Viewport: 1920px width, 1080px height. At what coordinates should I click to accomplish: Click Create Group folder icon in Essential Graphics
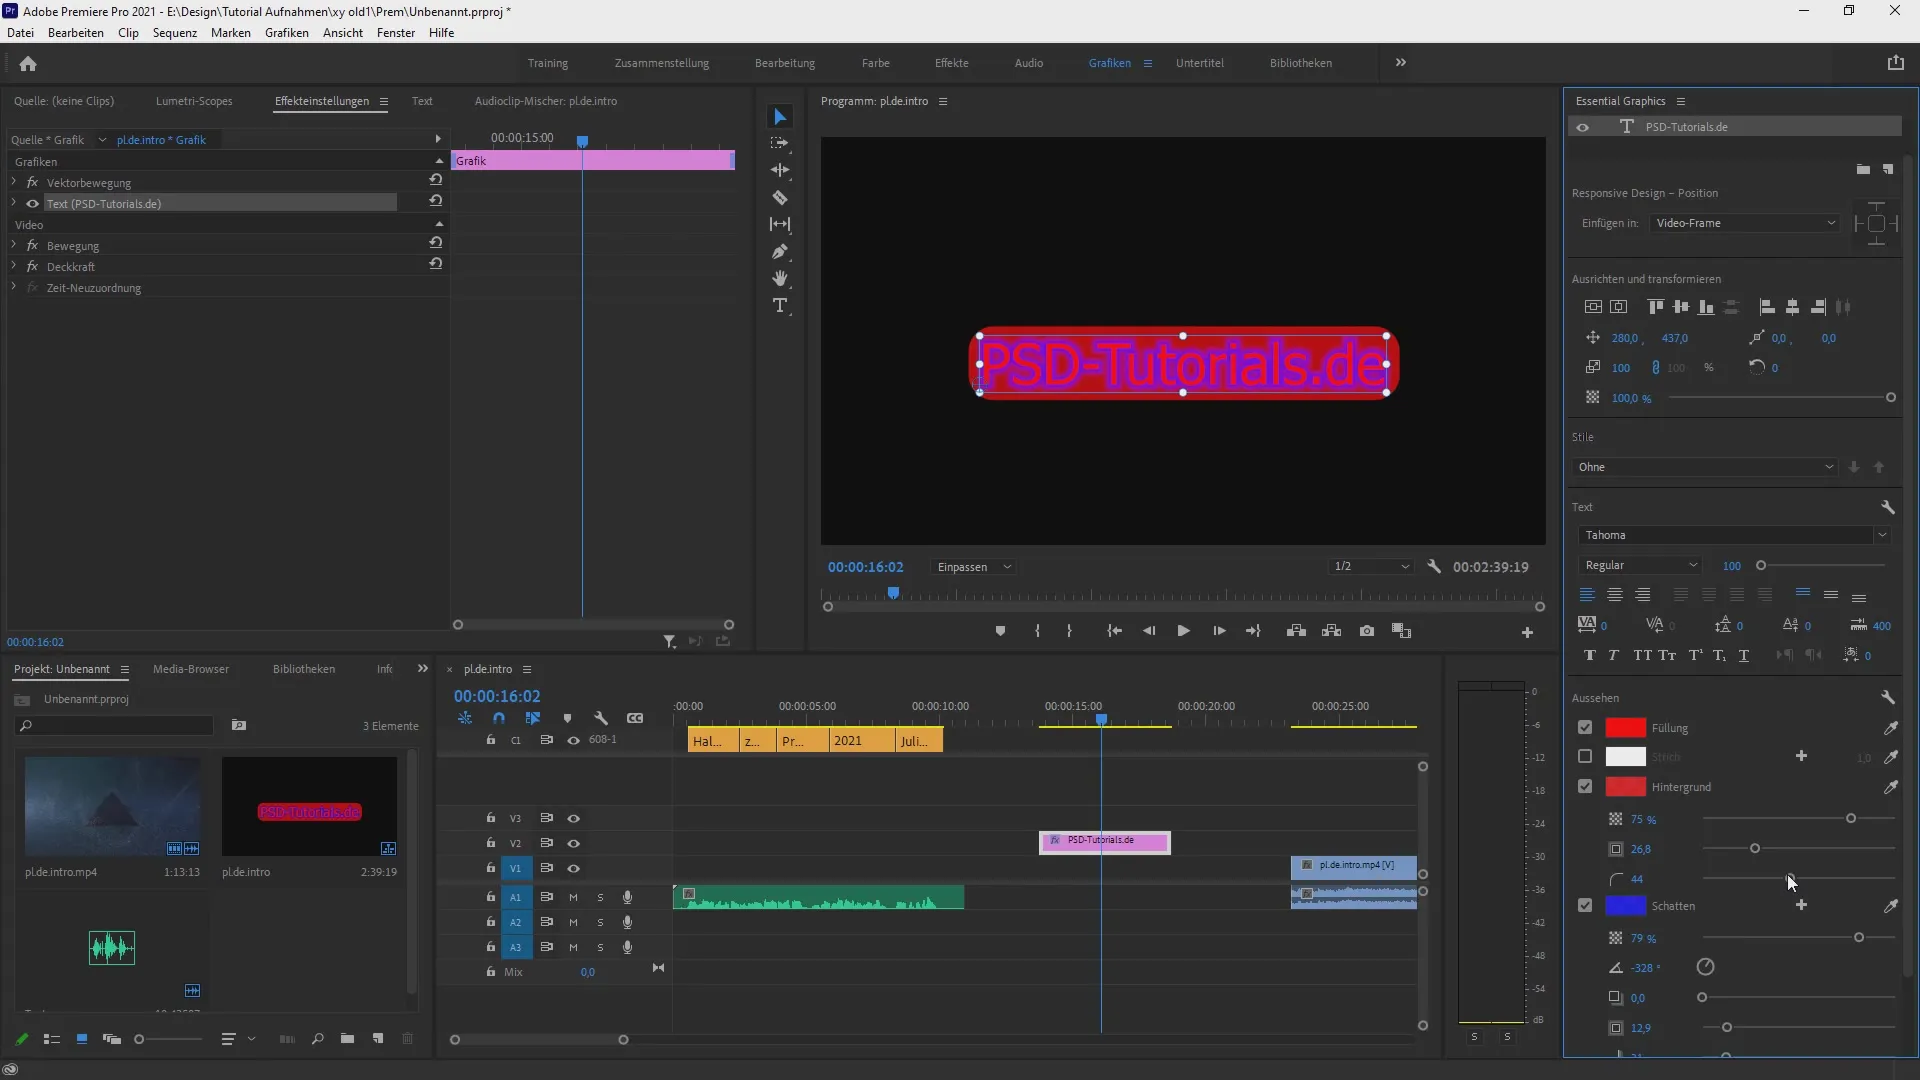click(x=1863, y=169)
